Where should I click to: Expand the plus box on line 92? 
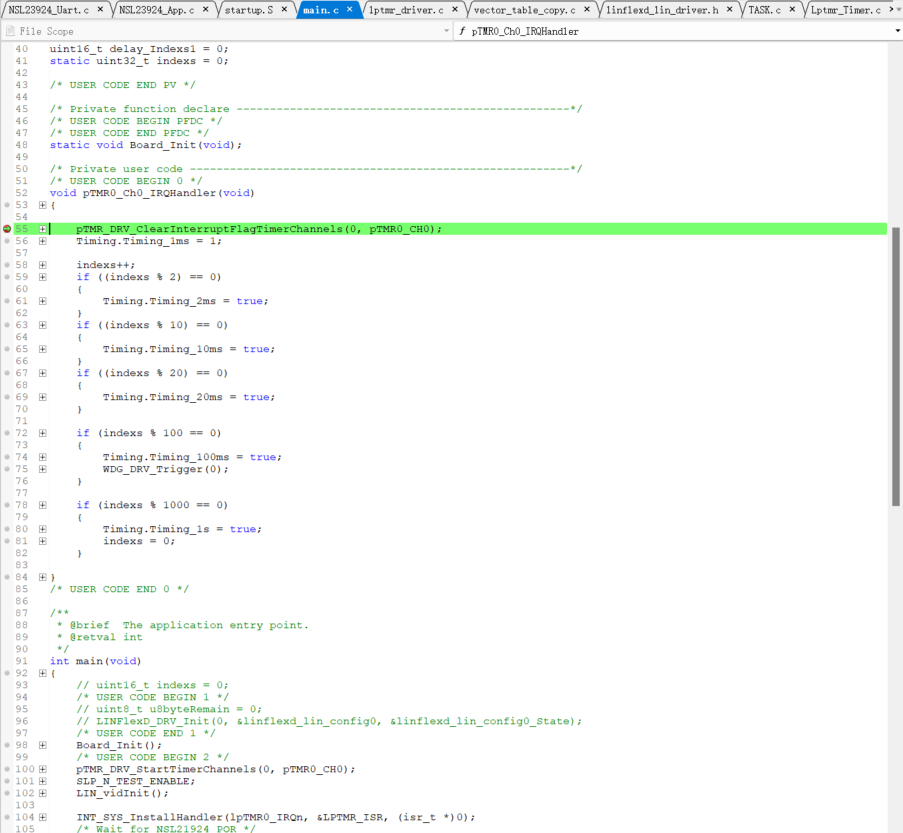click(x=42, y=673)
